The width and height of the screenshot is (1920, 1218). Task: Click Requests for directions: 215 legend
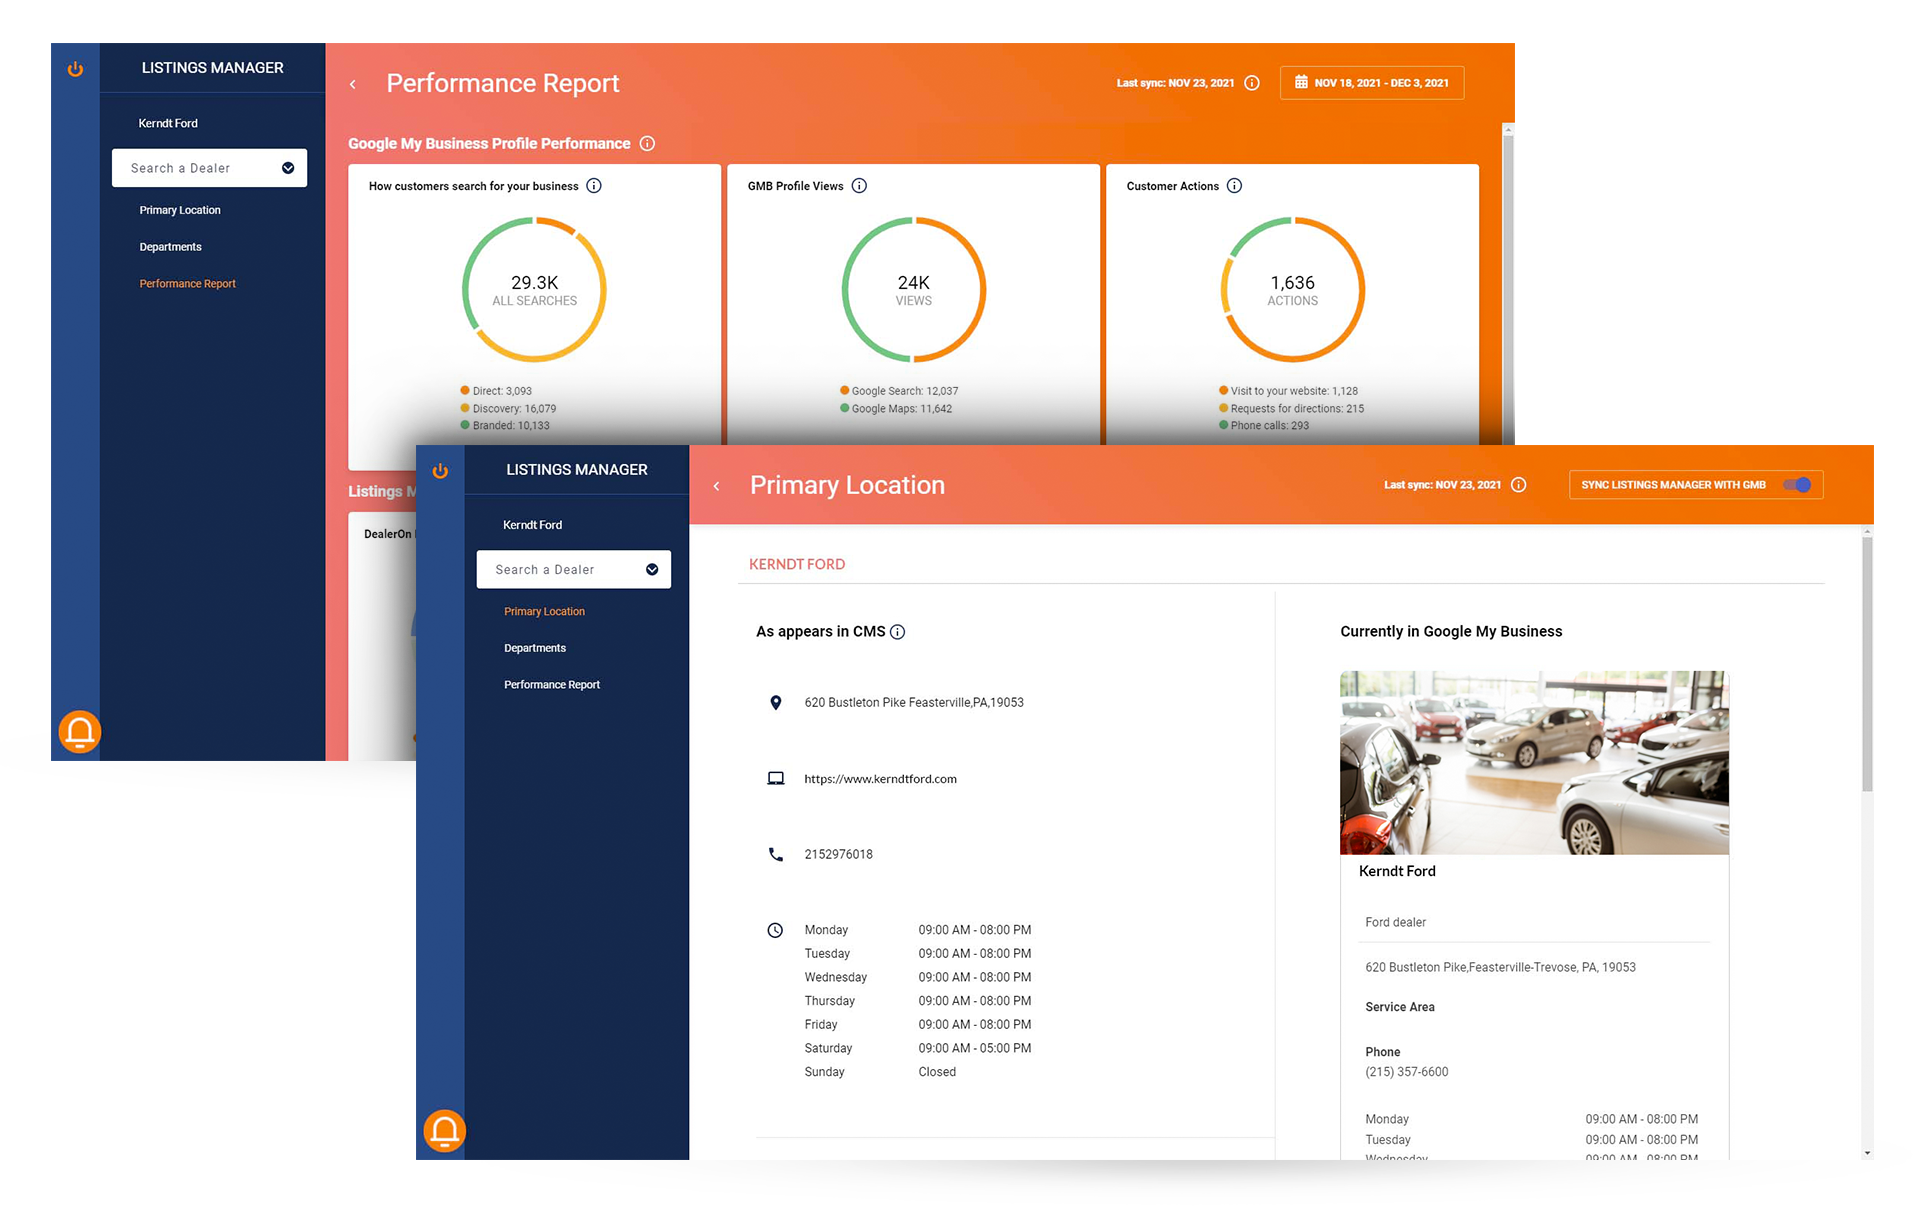click(x=1291, y=409)
